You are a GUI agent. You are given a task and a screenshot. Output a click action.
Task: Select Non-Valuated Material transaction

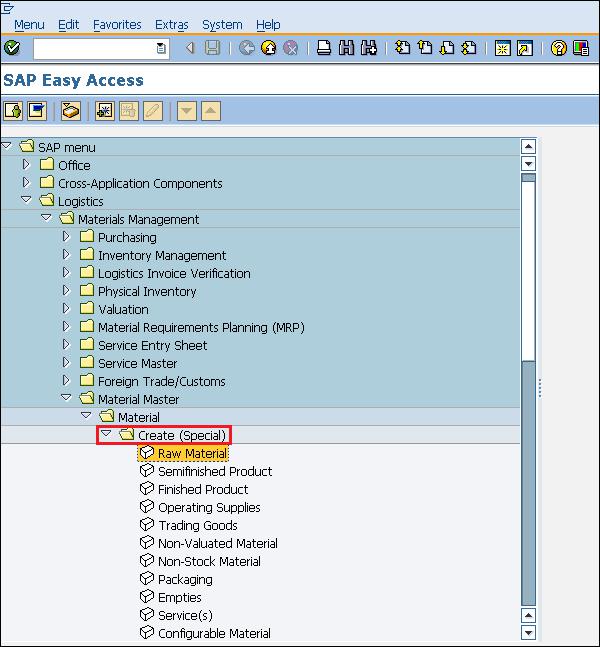click(x=218, y=543)
